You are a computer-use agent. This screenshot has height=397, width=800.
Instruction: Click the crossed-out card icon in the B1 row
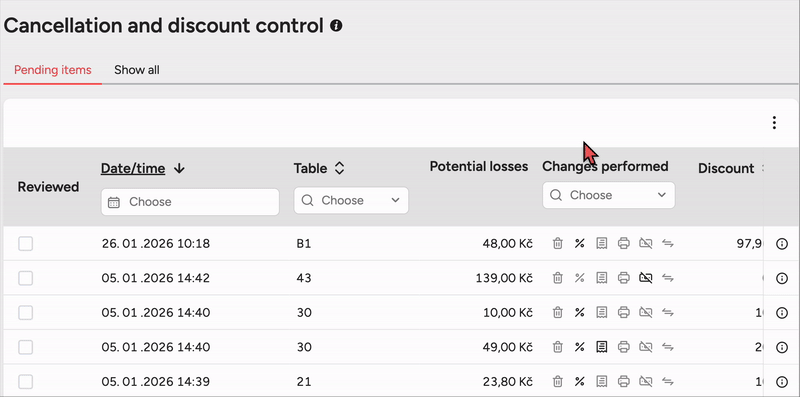[x=645, y=244]
